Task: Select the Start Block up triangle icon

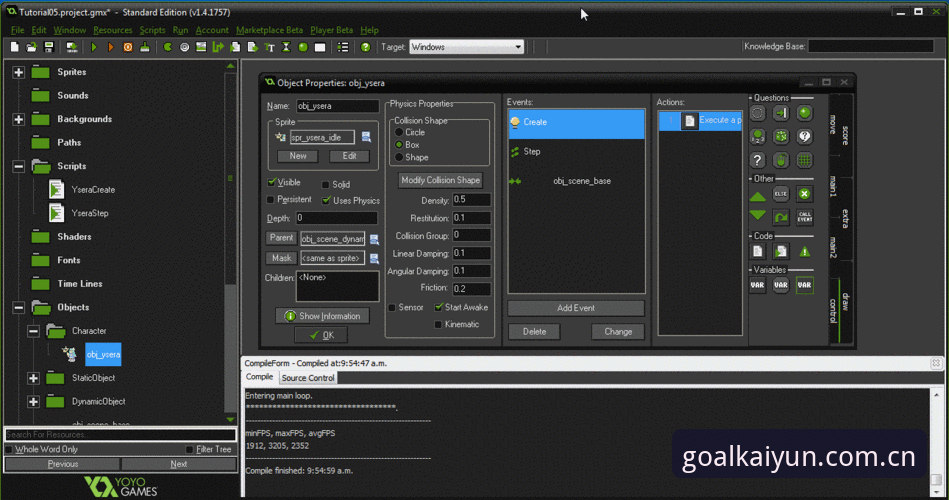Action: tap(758, 196)
